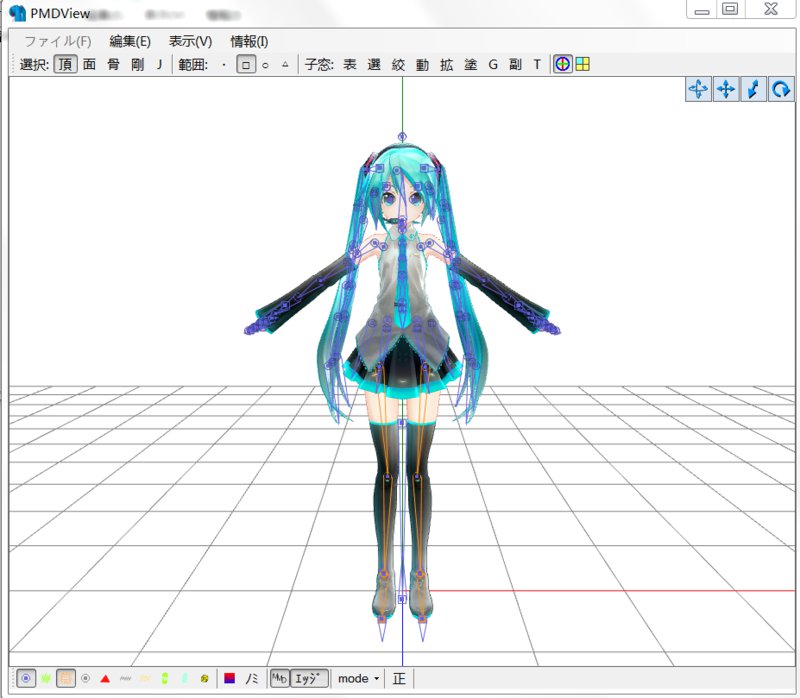Open the 編集(E) menu

(130, 41)
